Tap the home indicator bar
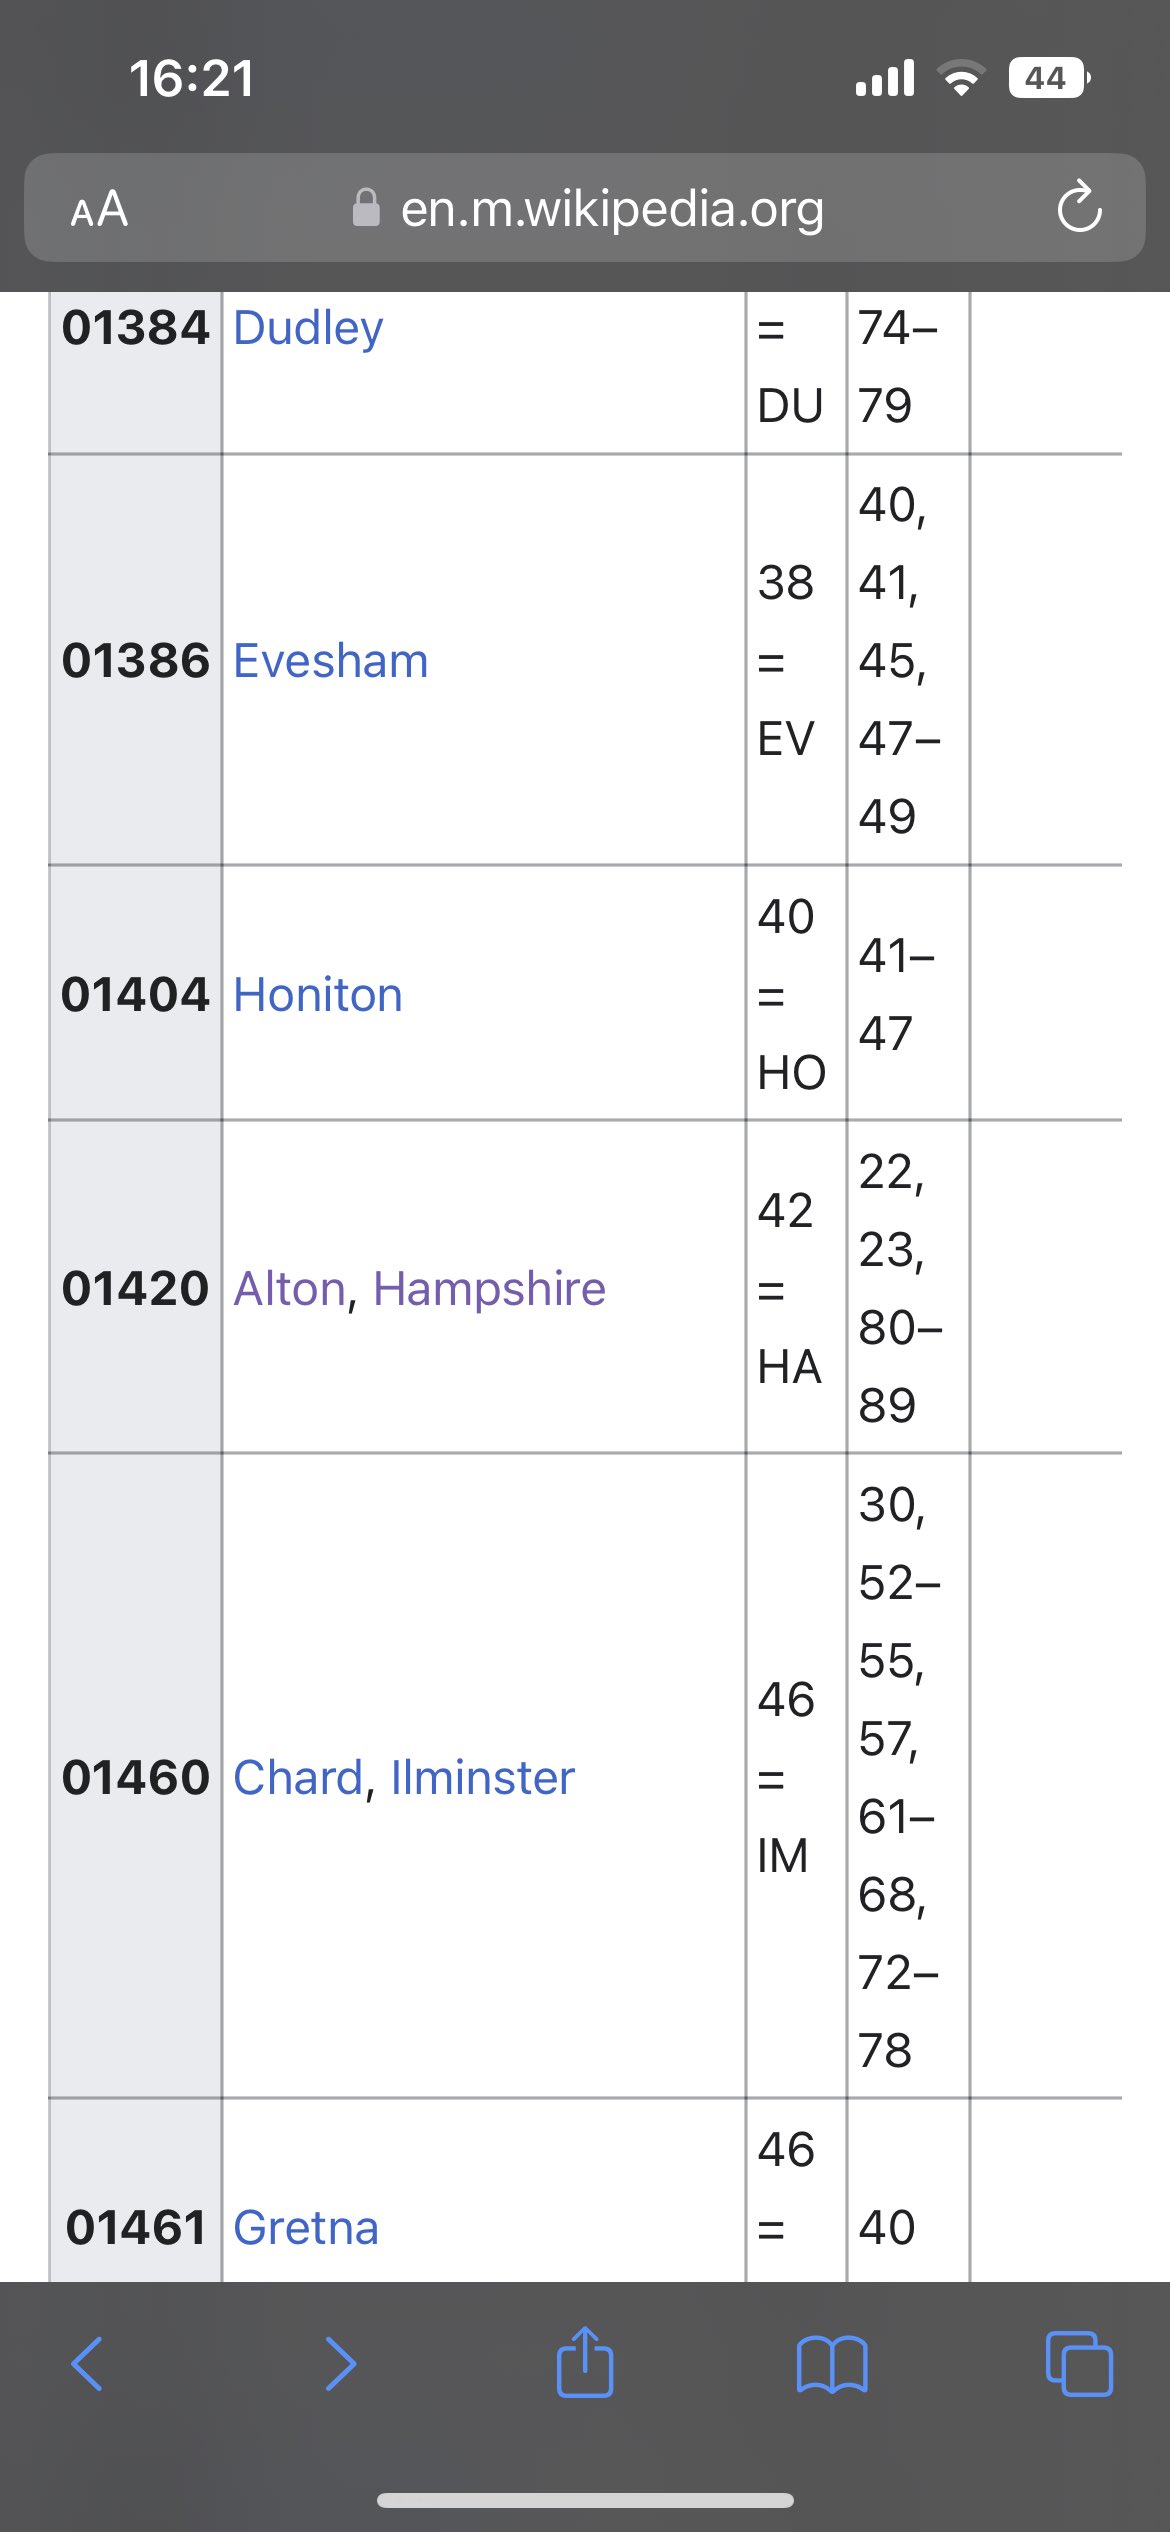This screenshot has height=2532, width=1170. pos(585,2500)
